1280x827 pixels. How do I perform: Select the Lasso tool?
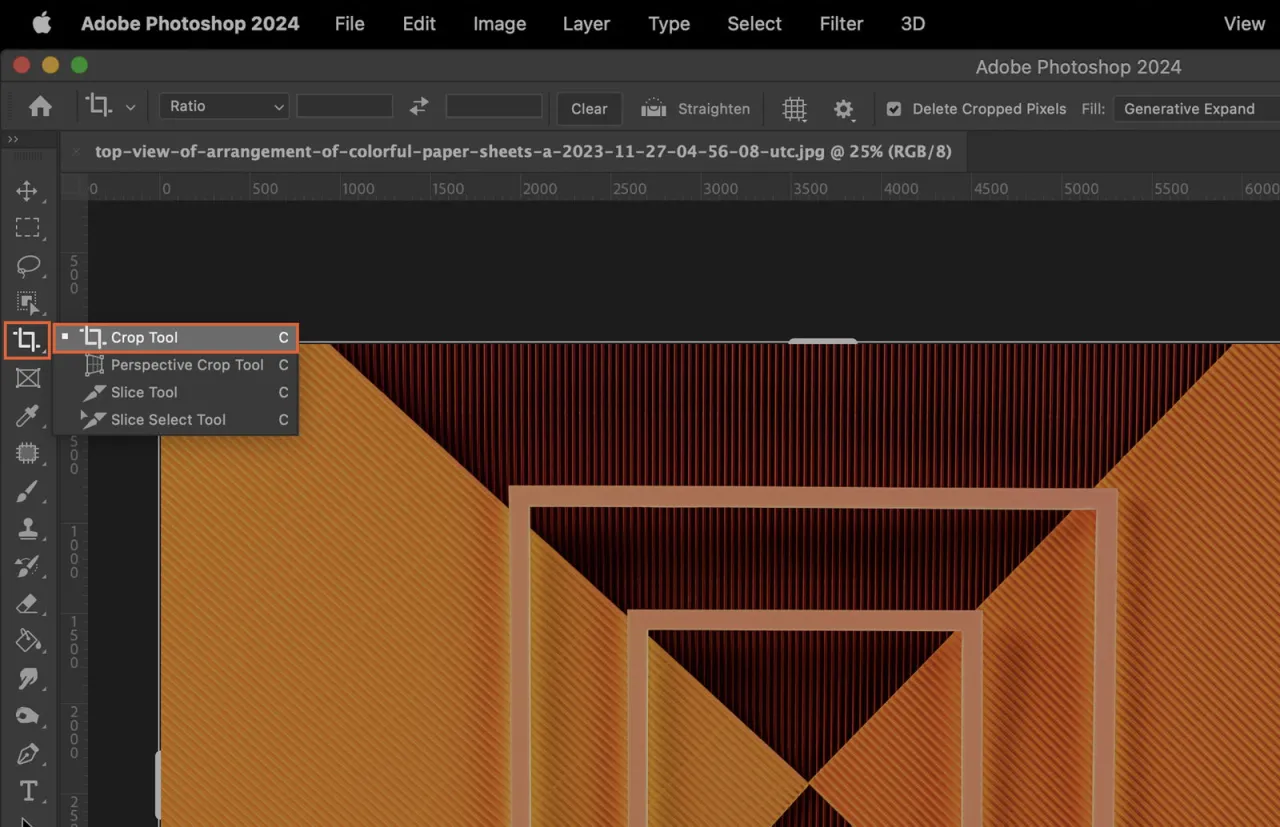coord(28,265)
